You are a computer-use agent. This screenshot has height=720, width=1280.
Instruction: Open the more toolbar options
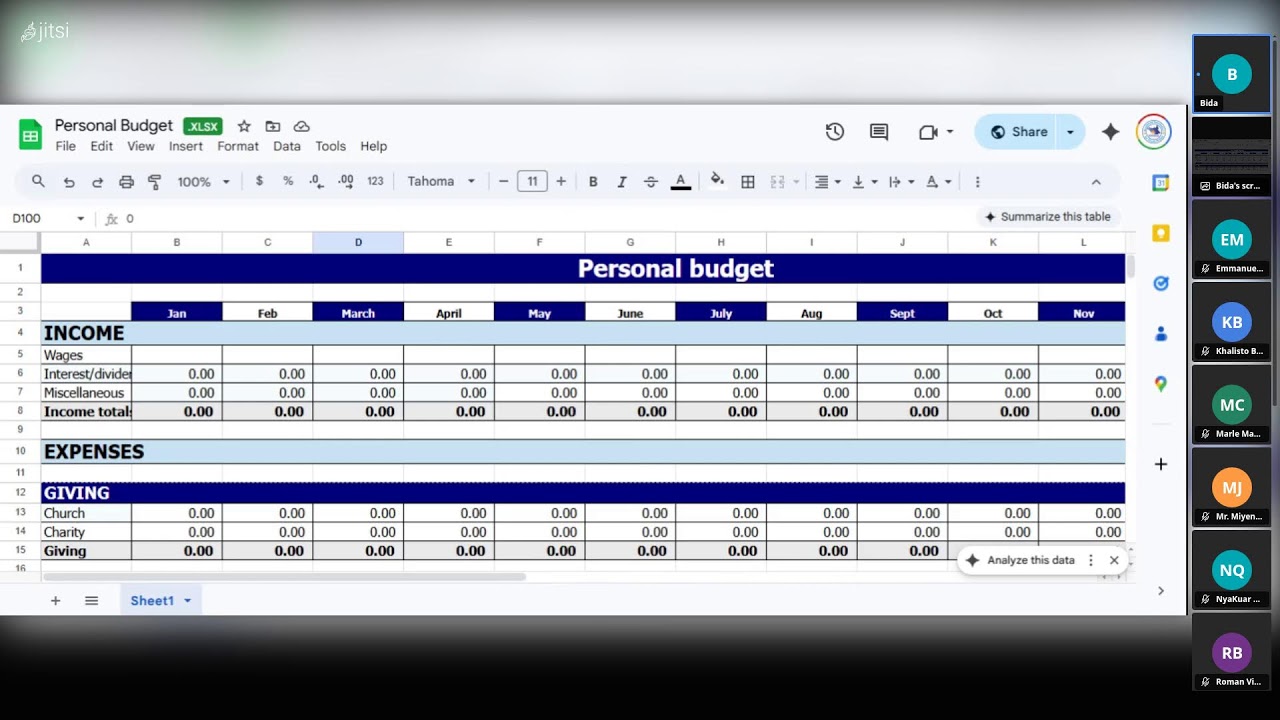point(977,182)
